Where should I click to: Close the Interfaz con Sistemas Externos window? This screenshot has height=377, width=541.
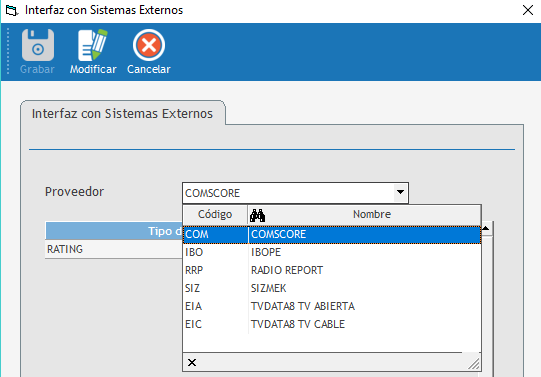click(528, 10)
